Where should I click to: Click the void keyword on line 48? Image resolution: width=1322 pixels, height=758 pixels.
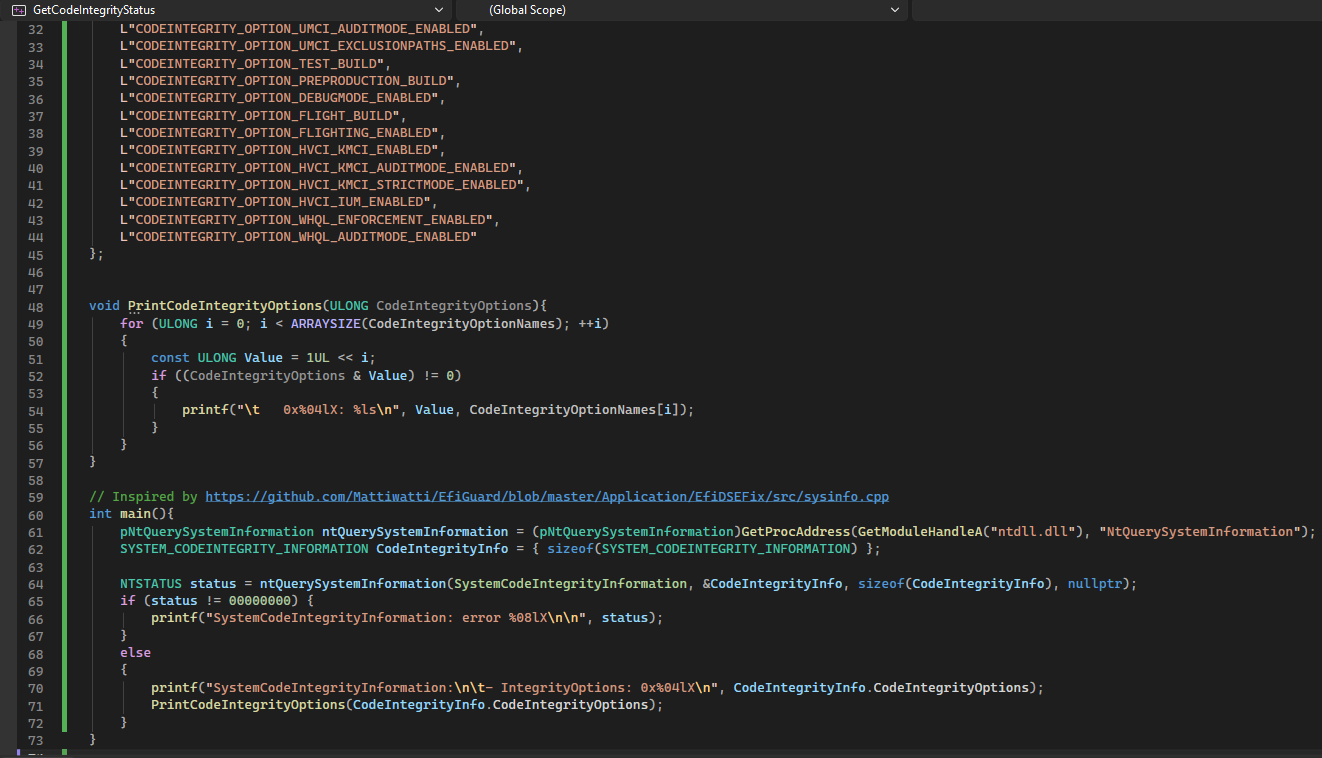coord(104,306)
